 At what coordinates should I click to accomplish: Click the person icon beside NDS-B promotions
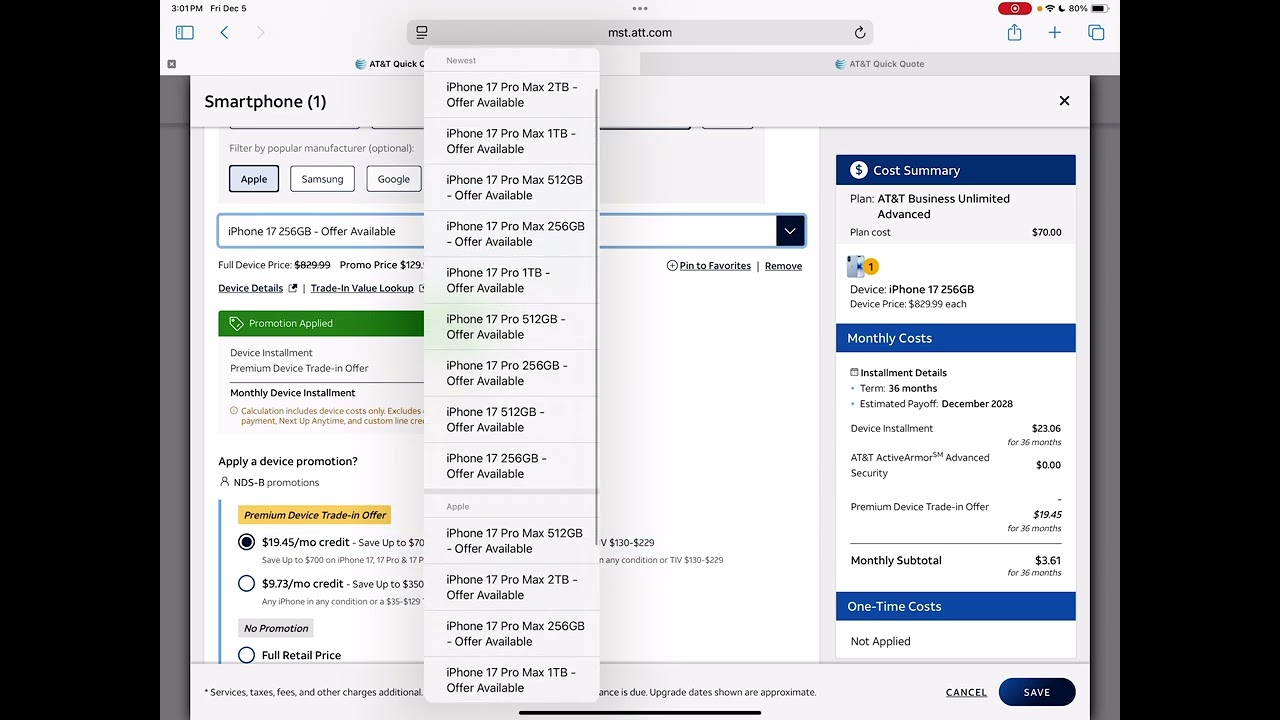(x=224, y=482)
